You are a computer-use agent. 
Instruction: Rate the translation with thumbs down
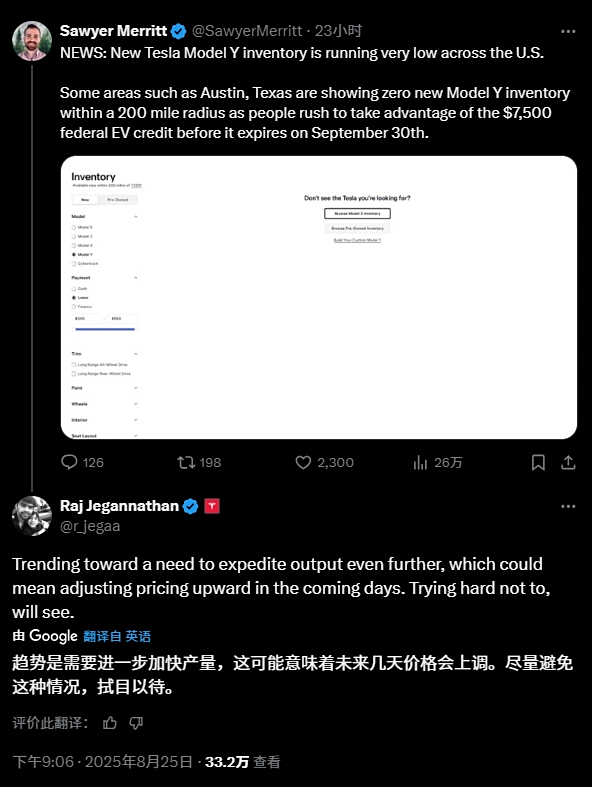[136, 723]
